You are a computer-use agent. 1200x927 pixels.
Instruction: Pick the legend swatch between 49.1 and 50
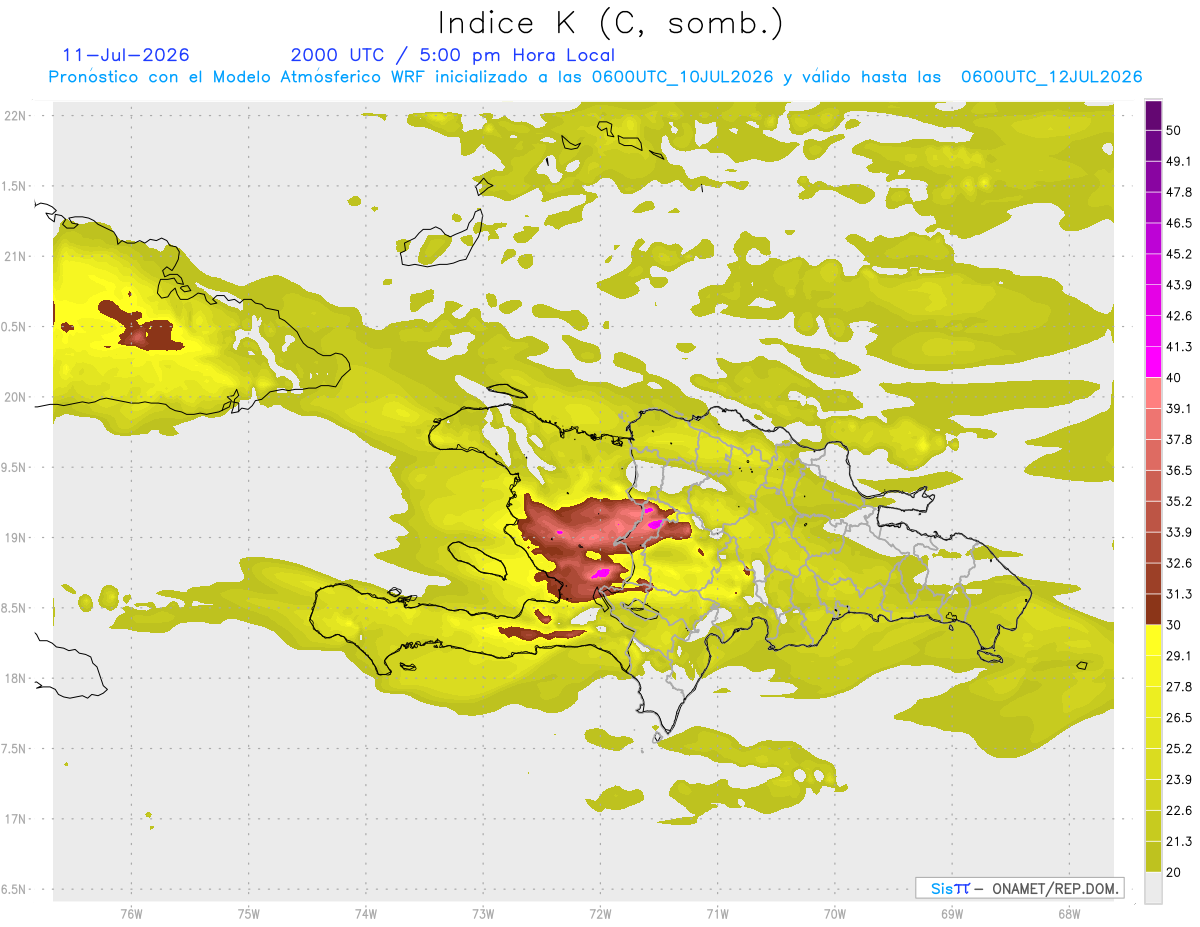(x=1153, y=146)
